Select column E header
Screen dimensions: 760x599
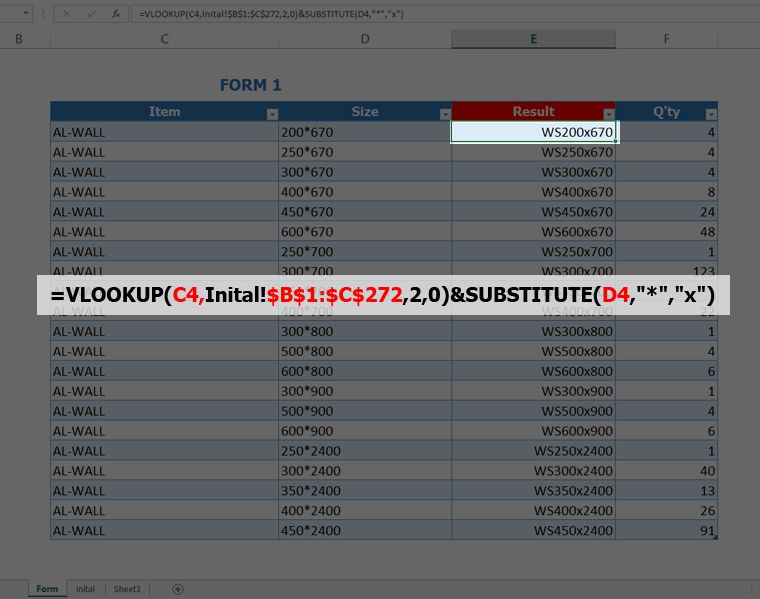[x=534, y=39]
